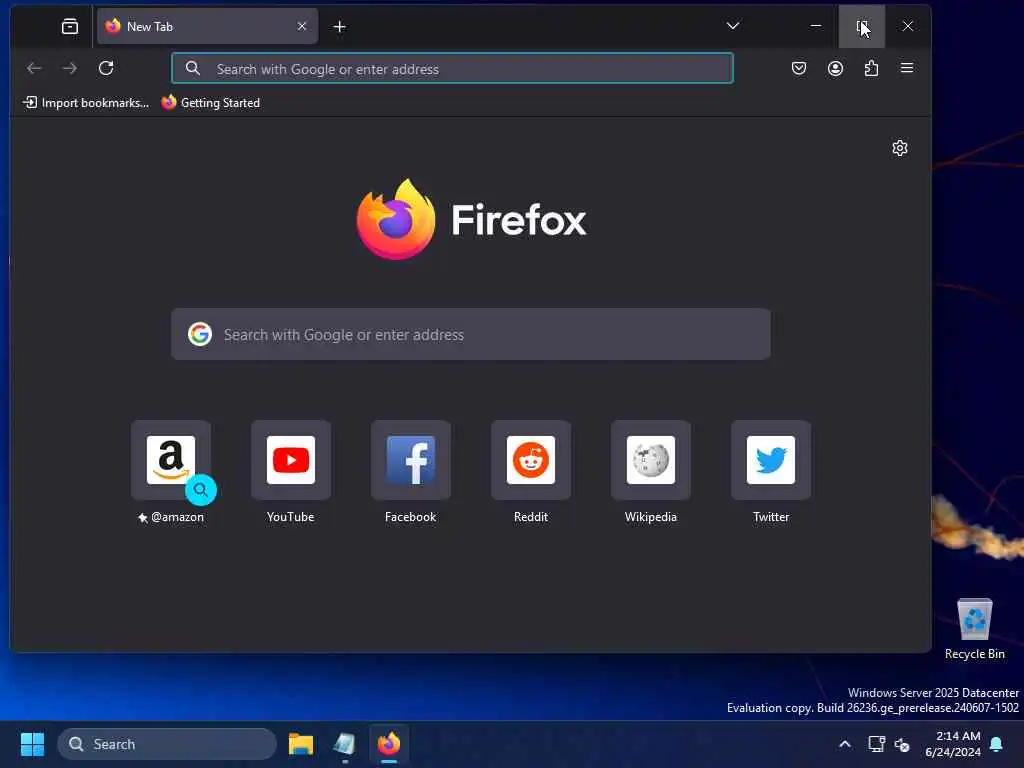Close the Firefox window
The image size is (1024, 768).
tap(908, 26)
